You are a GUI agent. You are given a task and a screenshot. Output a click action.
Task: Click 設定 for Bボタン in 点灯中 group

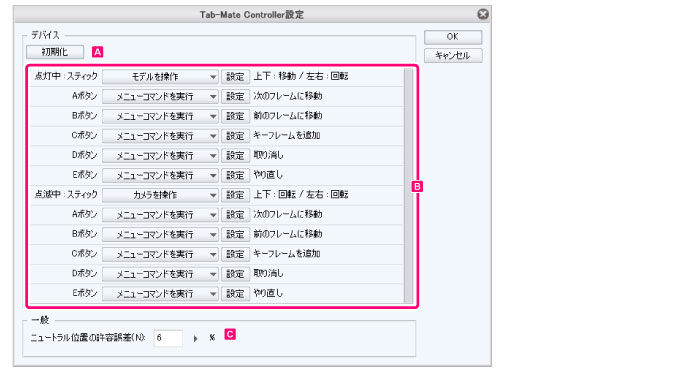[235, 116]
